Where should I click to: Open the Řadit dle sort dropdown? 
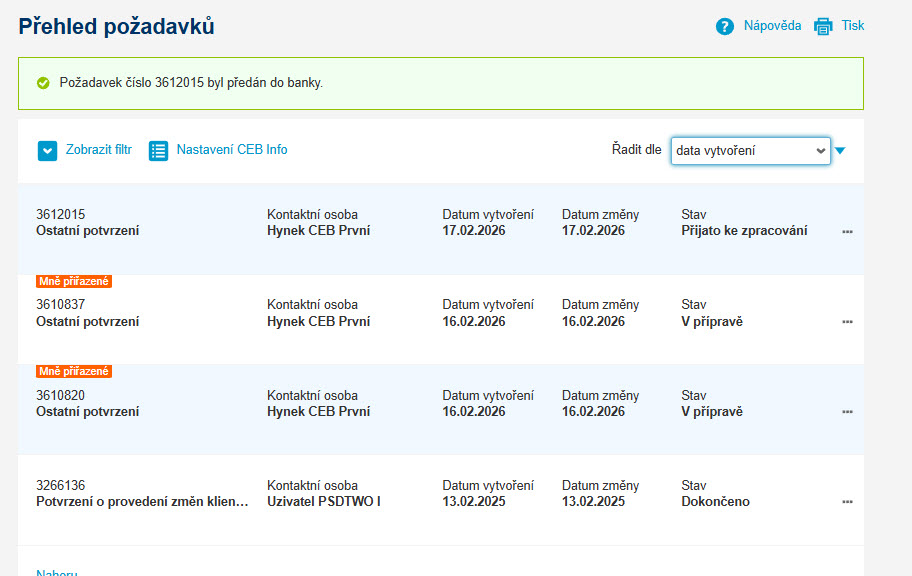(750, 151)
